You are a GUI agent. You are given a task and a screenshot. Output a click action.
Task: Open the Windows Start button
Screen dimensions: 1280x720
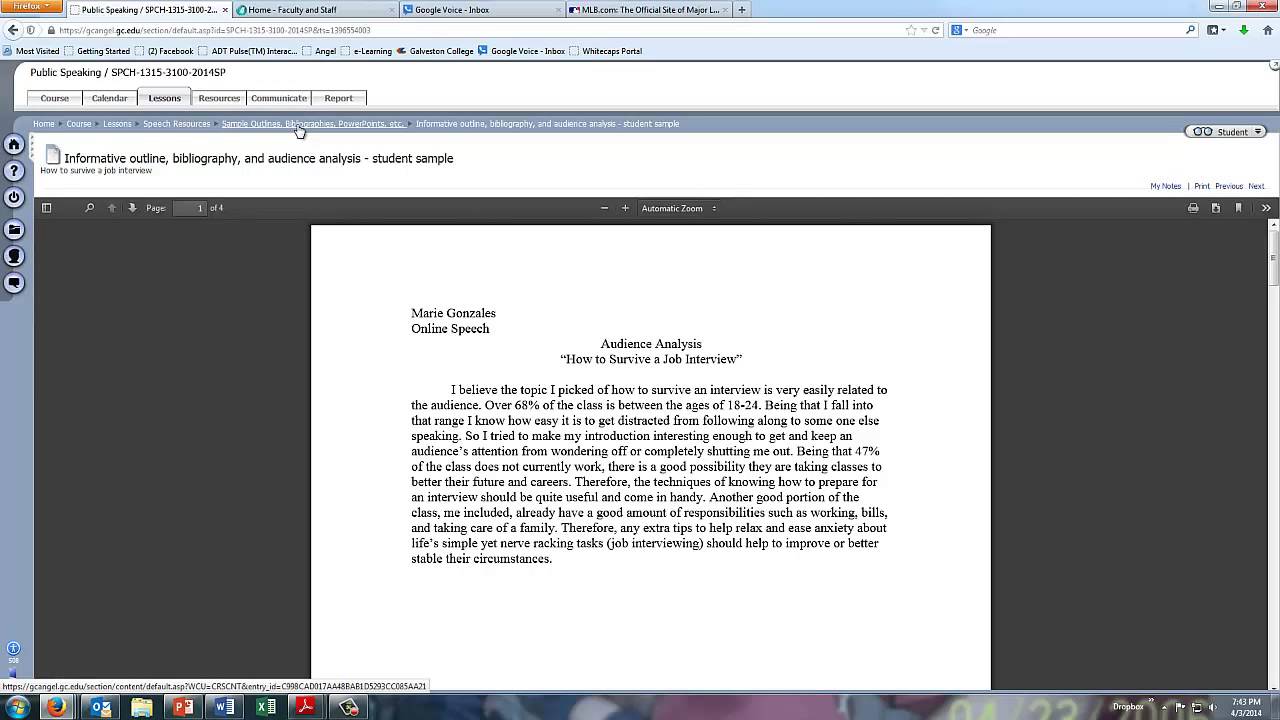click(17, 706)
